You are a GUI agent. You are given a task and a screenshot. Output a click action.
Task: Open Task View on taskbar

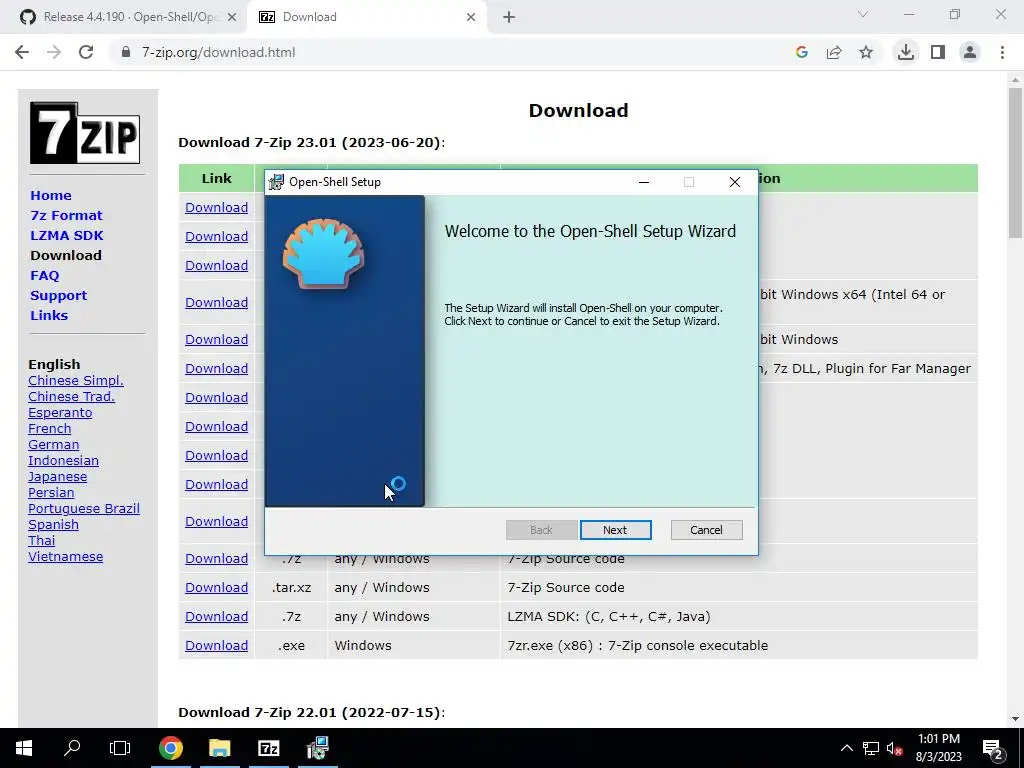point(120,748)
